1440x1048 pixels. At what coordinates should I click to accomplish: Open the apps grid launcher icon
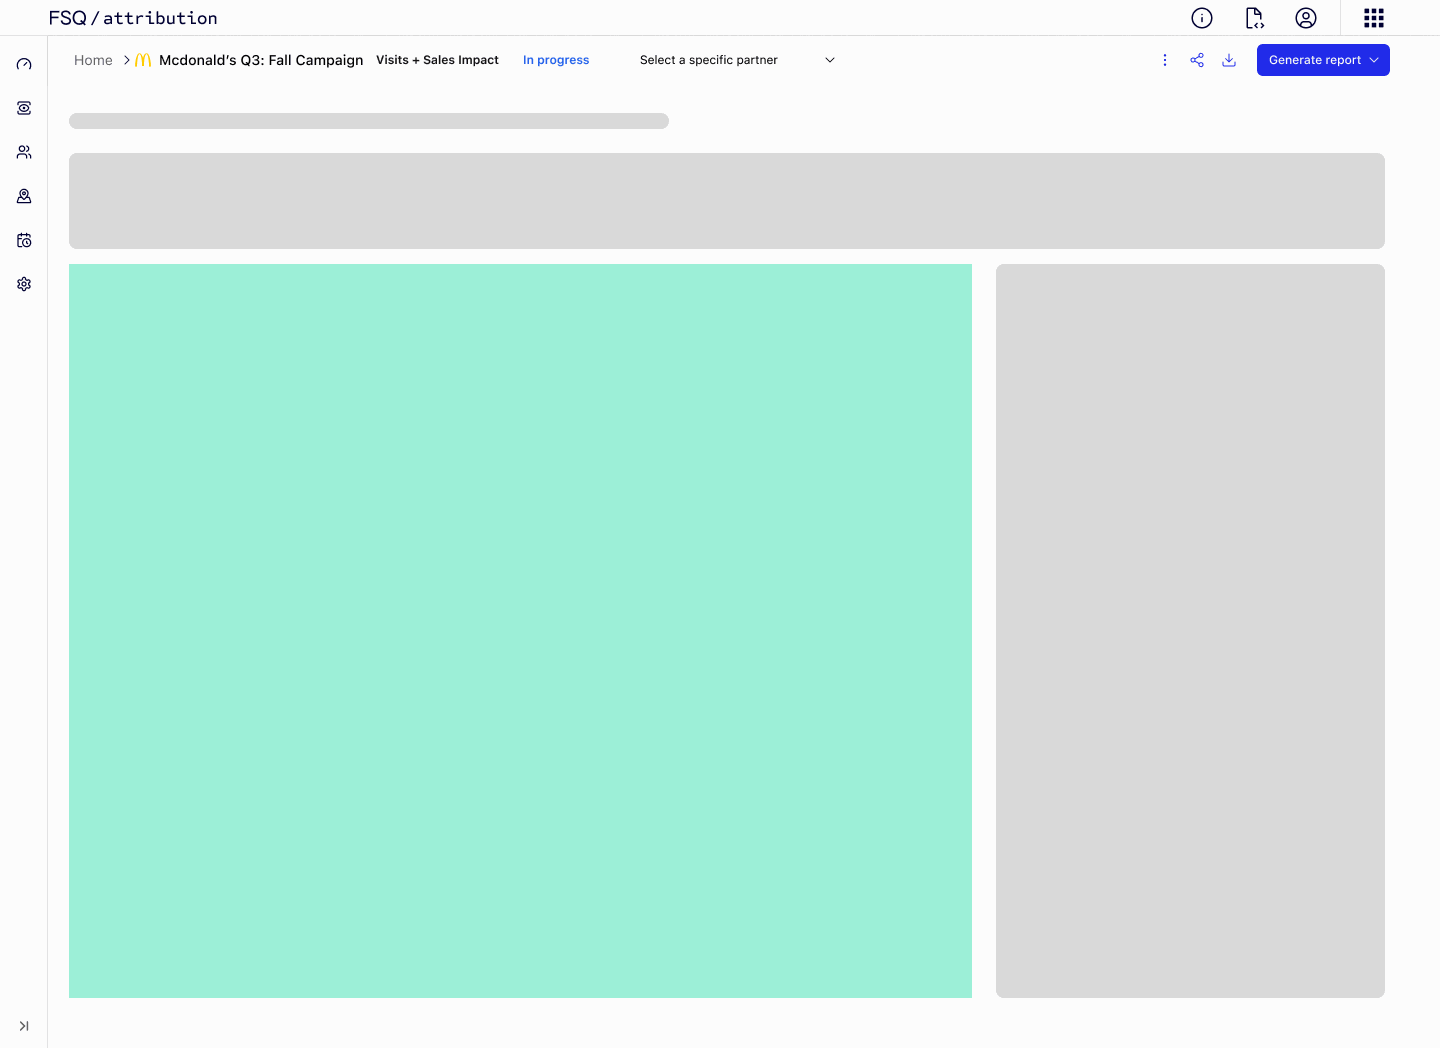(1374, 18)
